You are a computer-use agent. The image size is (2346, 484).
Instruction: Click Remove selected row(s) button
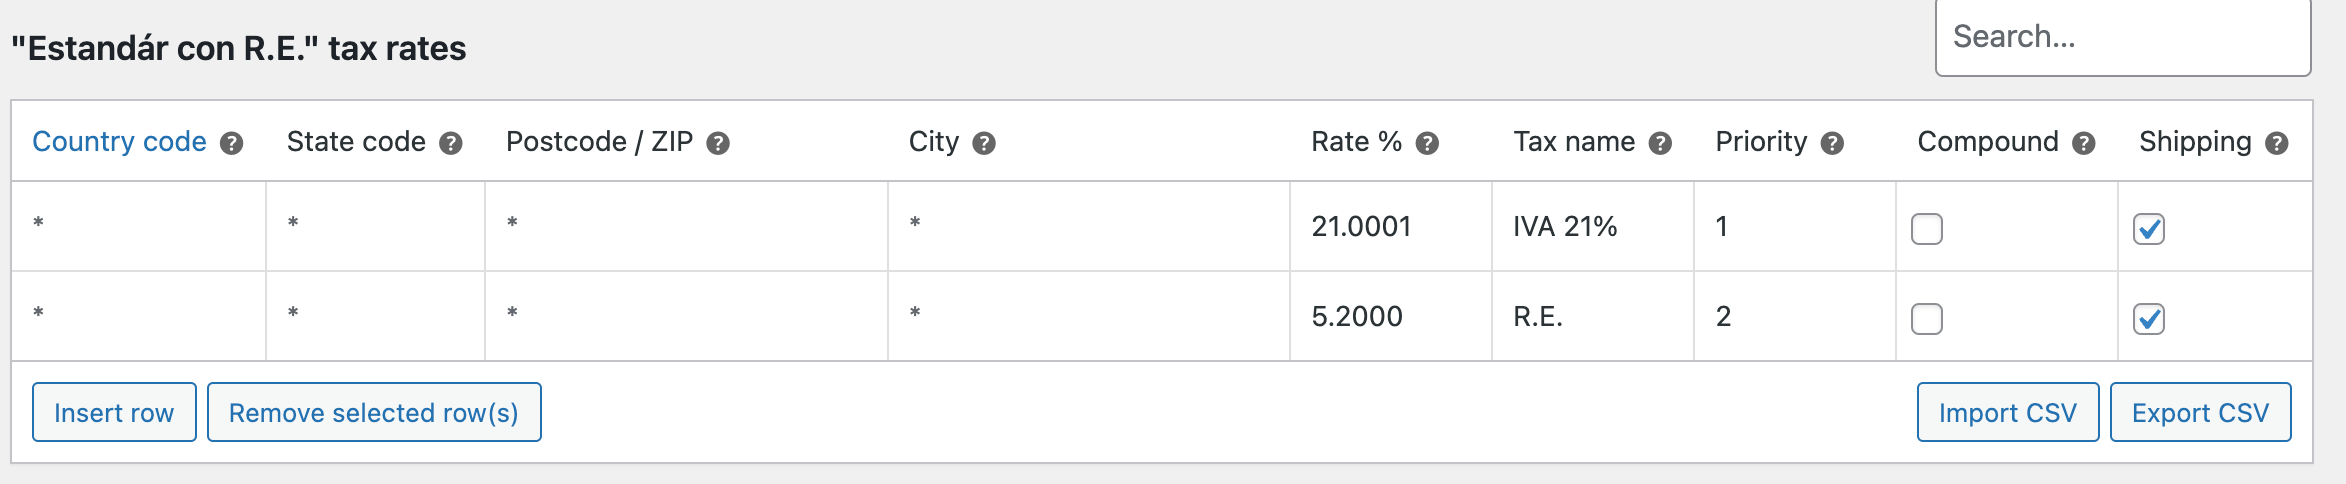click(x=374, y=412)
